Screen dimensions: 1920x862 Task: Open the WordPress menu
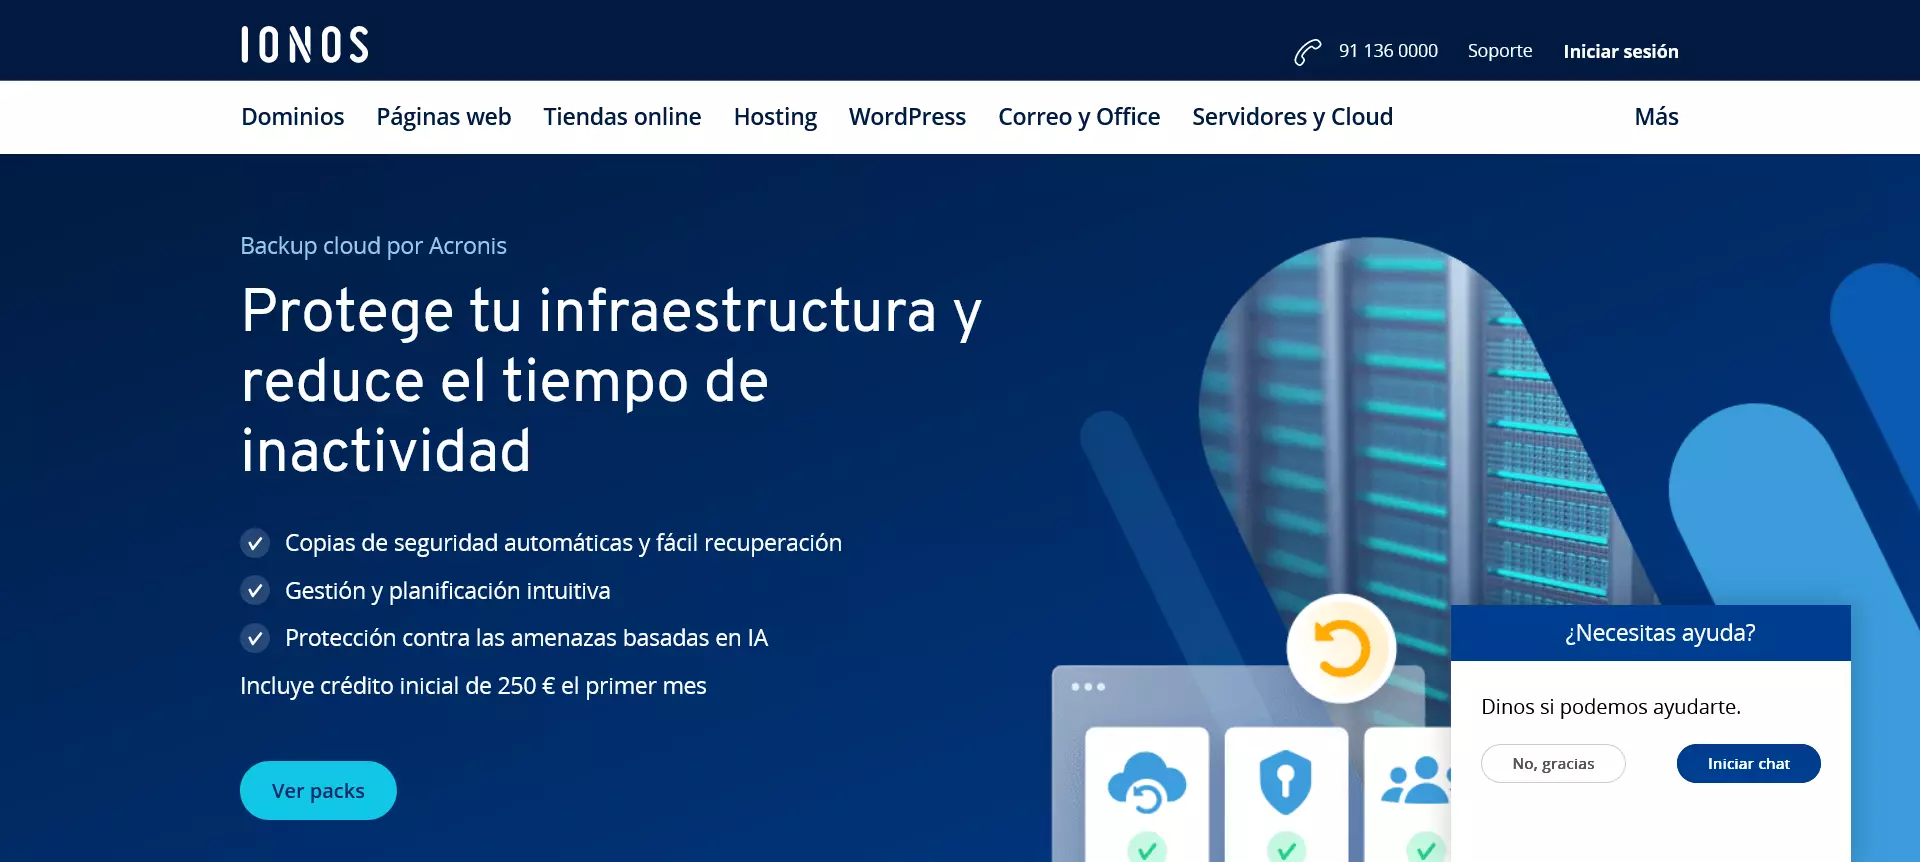click(x=907, y=117)
